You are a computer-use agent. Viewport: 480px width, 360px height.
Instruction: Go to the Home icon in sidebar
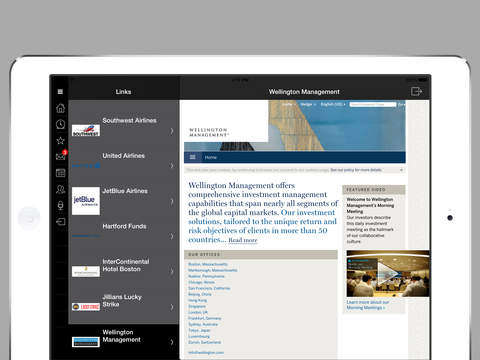coord(60,108)
